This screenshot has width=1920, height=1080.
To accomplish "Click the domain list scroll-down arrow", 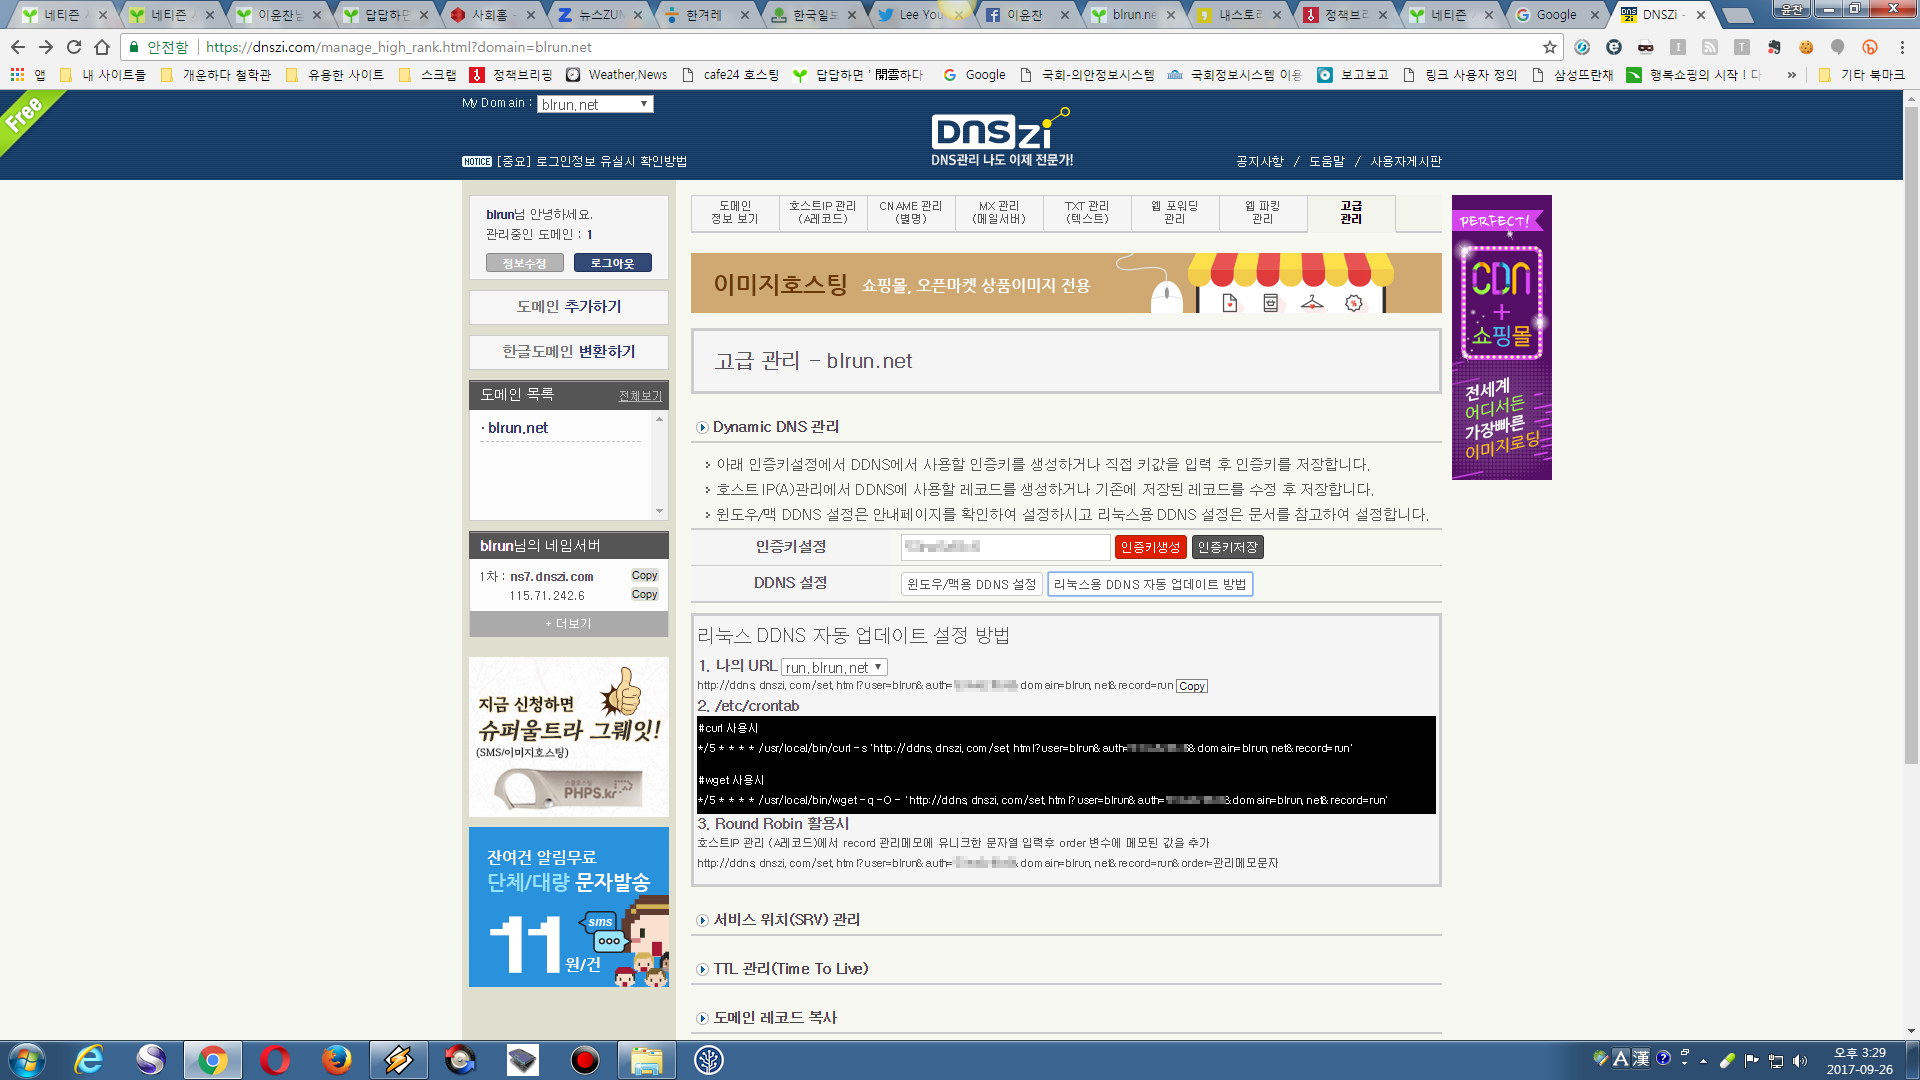I will (659, 512).
